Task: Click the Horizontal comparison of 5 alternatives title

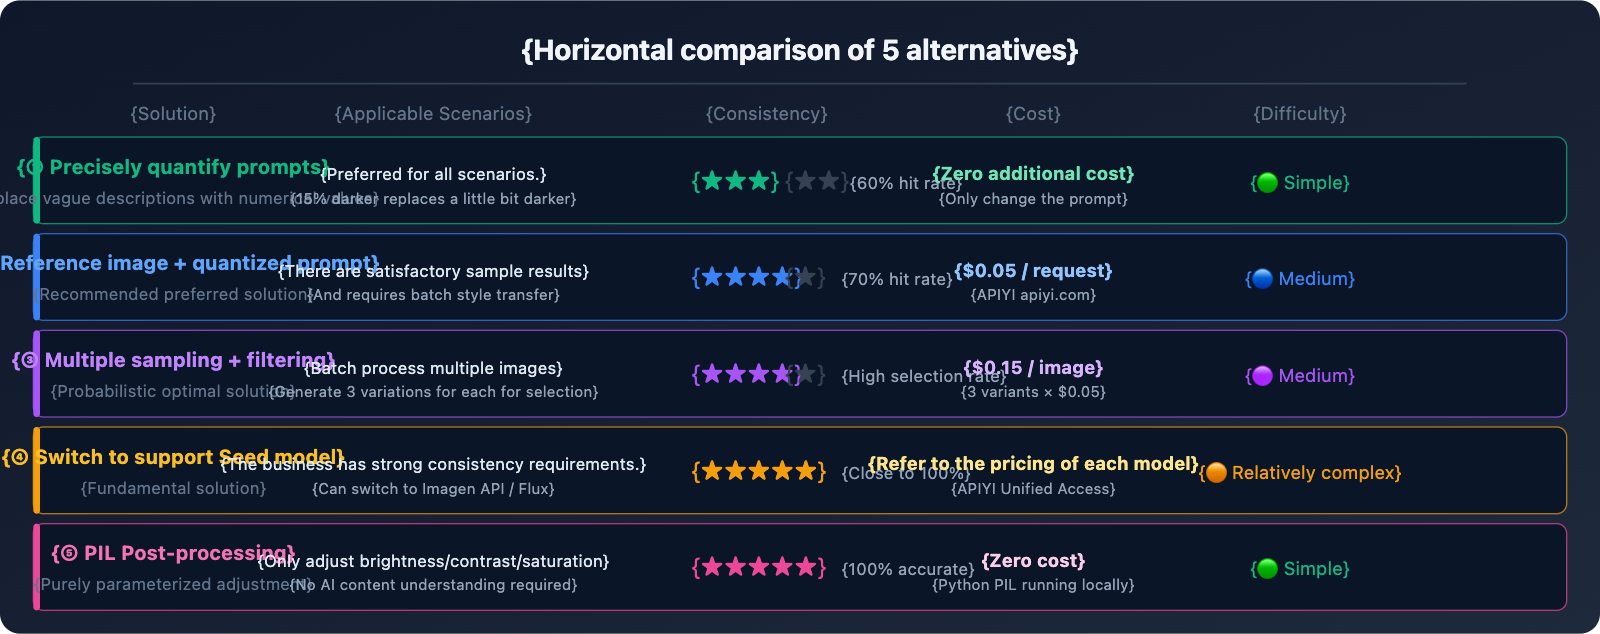Action: coord(800,50)
